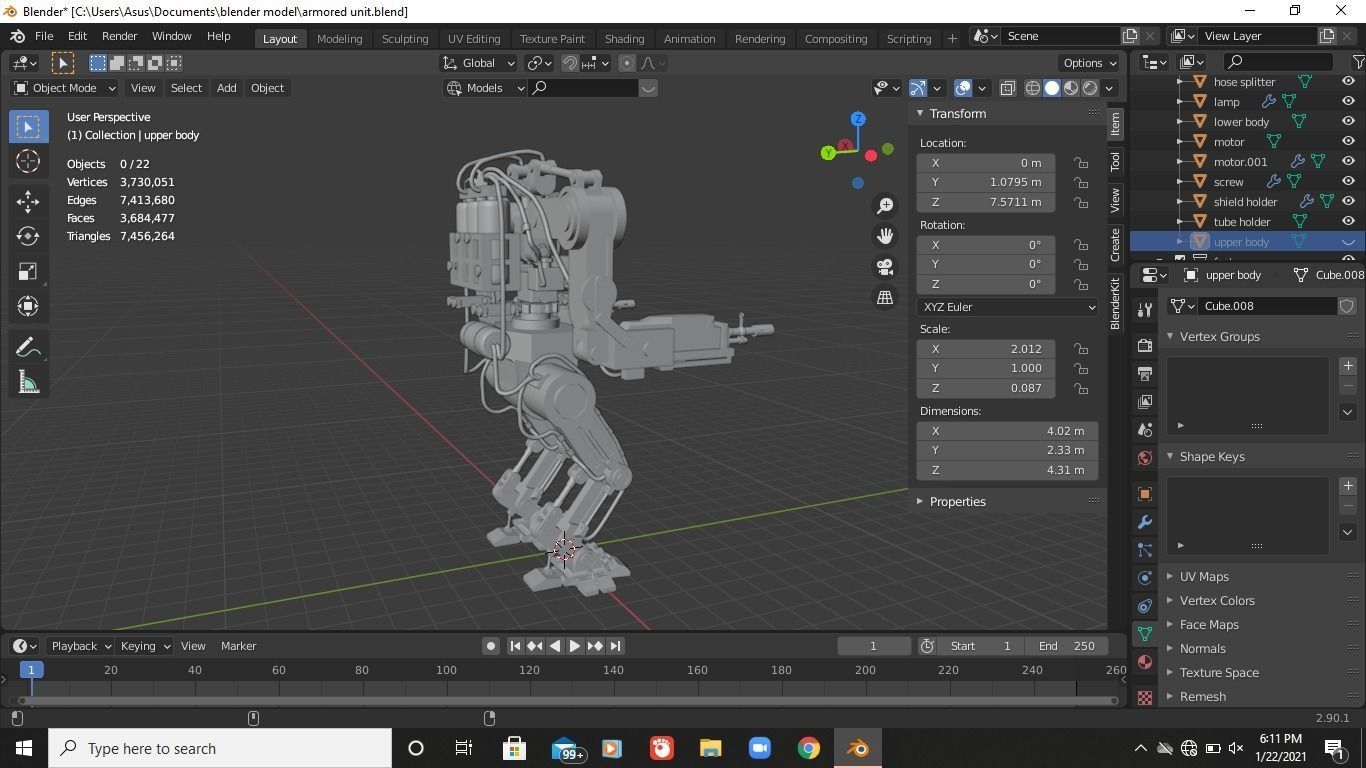Open the Playback dropdown in timeline
1366x768 pixels.
[80, 646]
